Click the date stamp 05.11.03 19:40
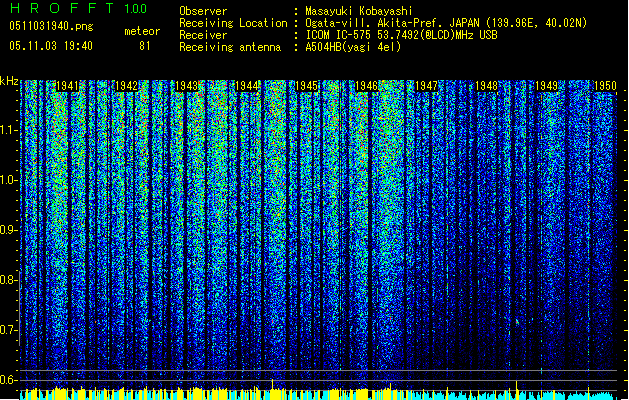This screenshot has width=629, height=400. click(51, 46)
